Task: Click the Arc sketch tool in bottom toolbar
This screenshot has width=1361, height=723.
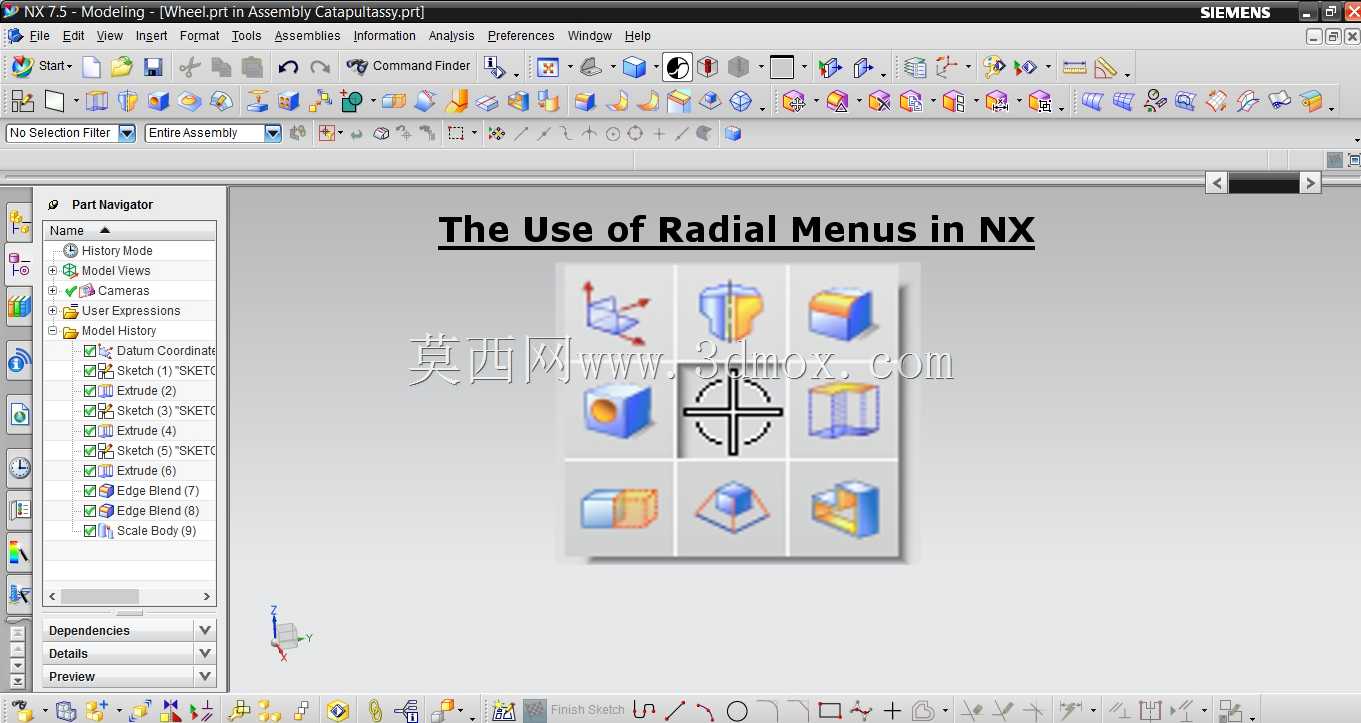Action: [x=705, y=711]
